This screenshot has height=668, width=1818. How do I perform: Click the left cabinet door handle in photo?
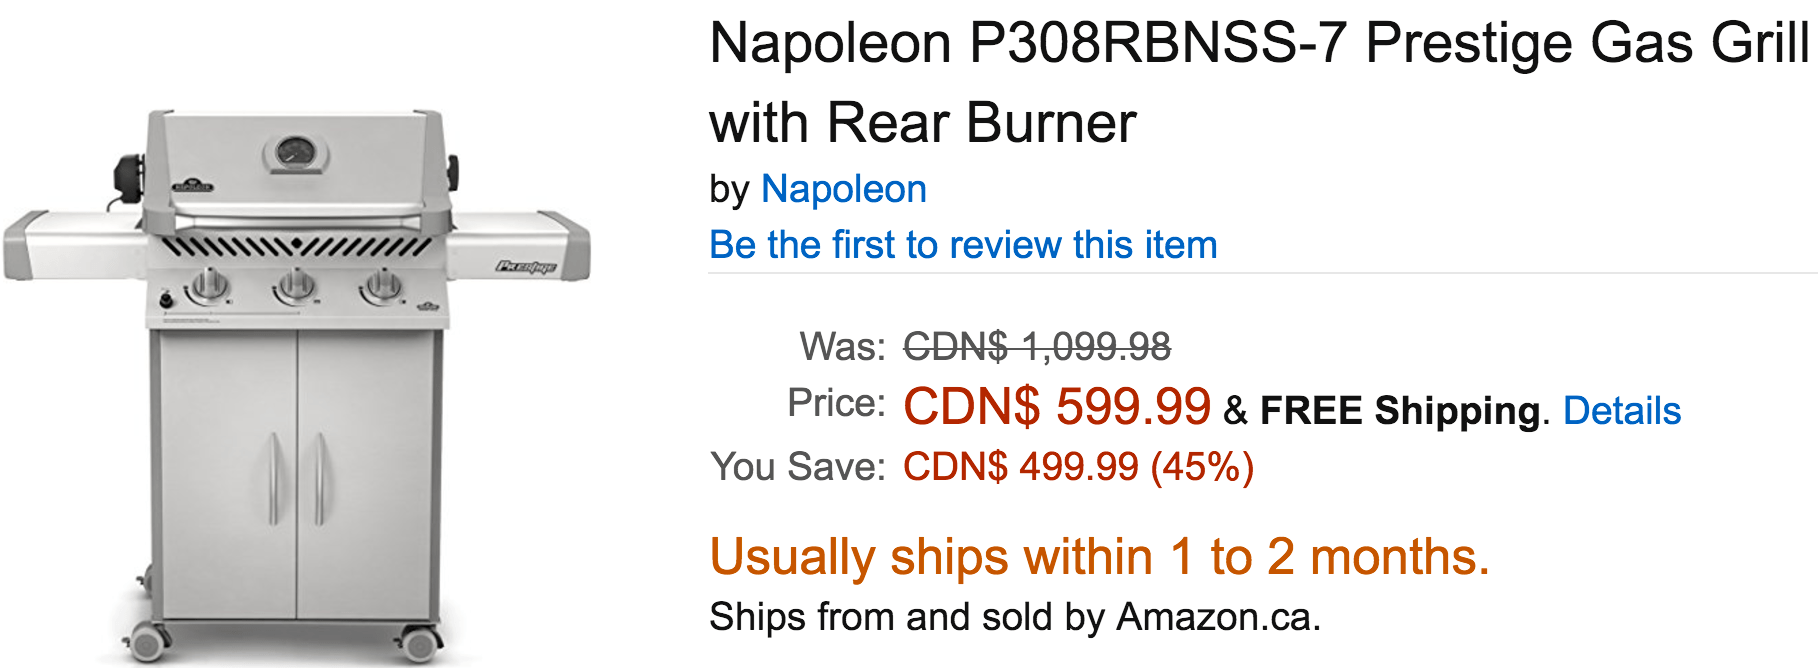click(273, 478)
